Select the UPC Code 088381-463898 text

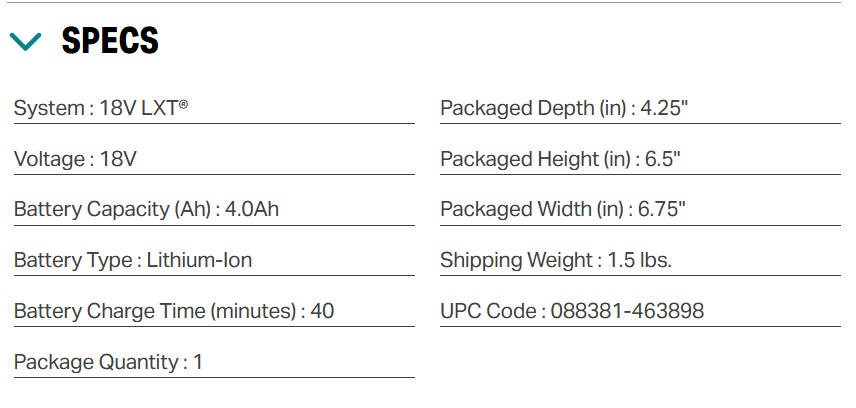[x=572, y=311]
